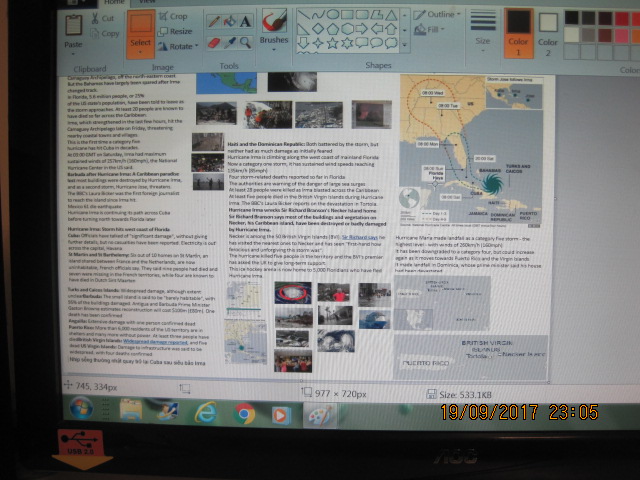Select the Text tool
This screenshot has width=640, height=480.
(x=245, y=21)
